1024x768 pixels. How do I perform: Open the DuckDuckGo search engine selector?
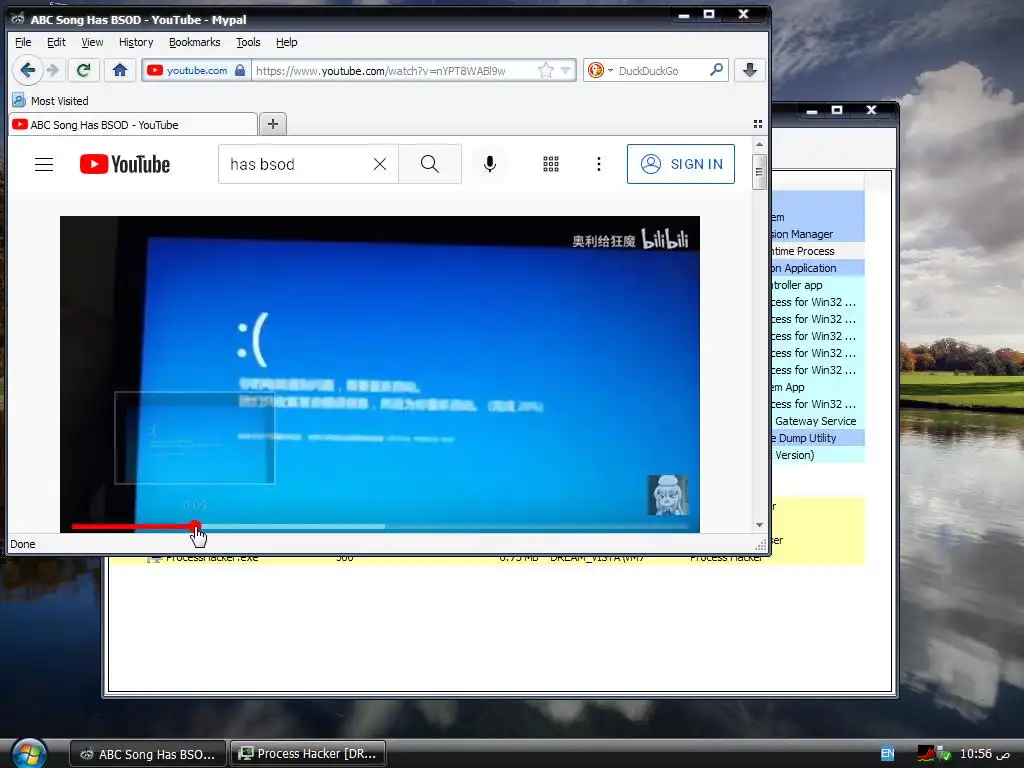click(600, 71)
